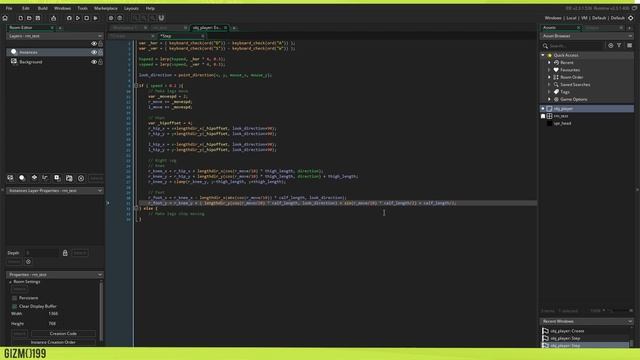Open the Tools menu
The height and width of the screenshot is (360, 640).
(x=82, y=8)
